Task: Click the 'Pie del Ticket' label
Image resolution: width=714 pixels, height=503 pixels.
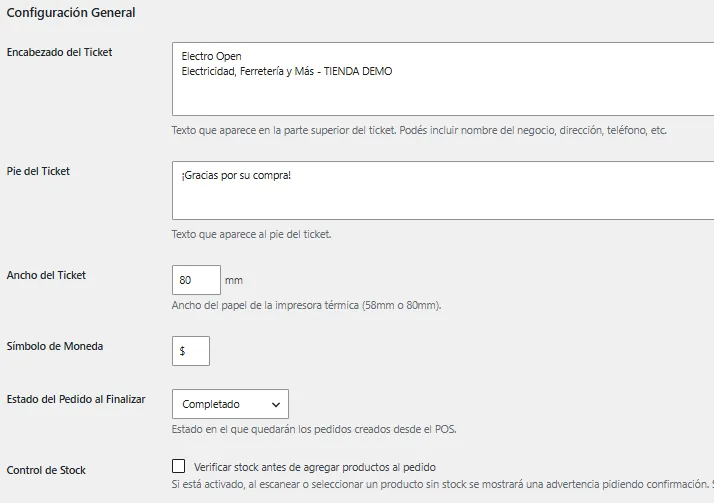Action: pyautogui.click(x=38, y=171)
